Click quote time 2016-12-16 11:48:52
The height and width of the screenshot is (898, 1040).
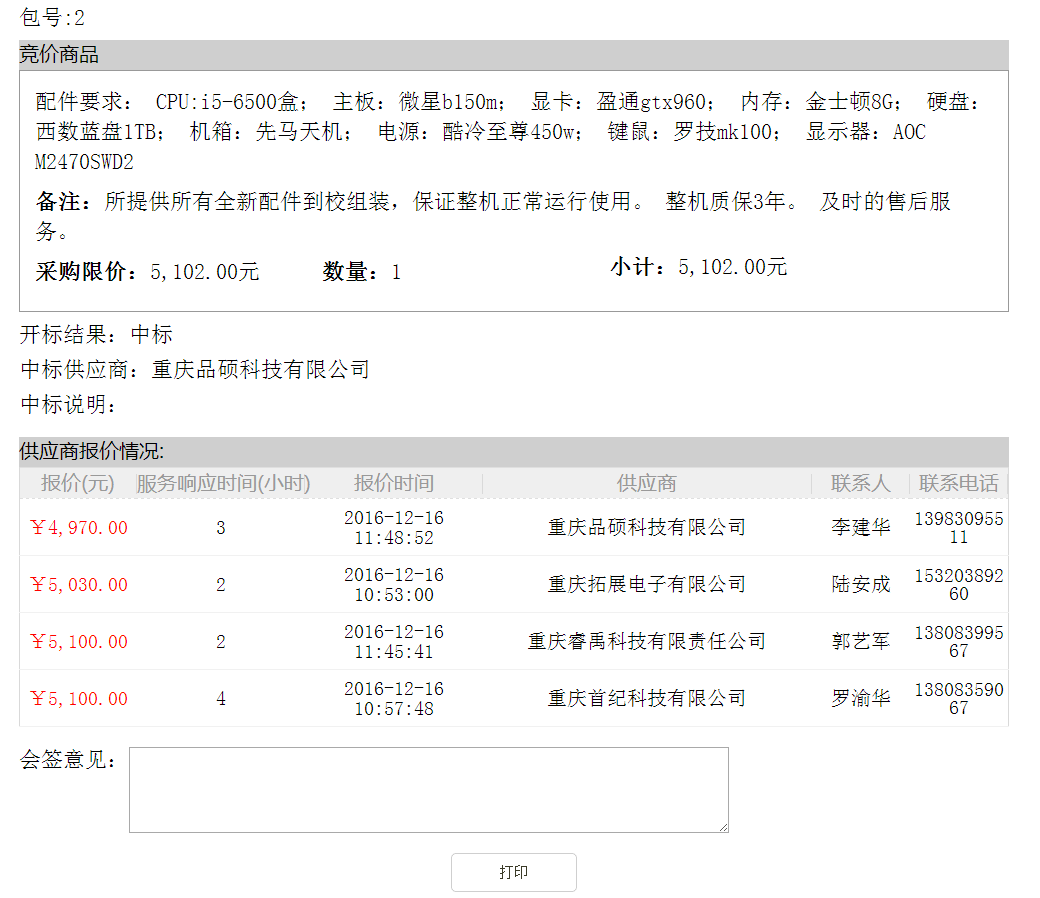tap(394, 527)
